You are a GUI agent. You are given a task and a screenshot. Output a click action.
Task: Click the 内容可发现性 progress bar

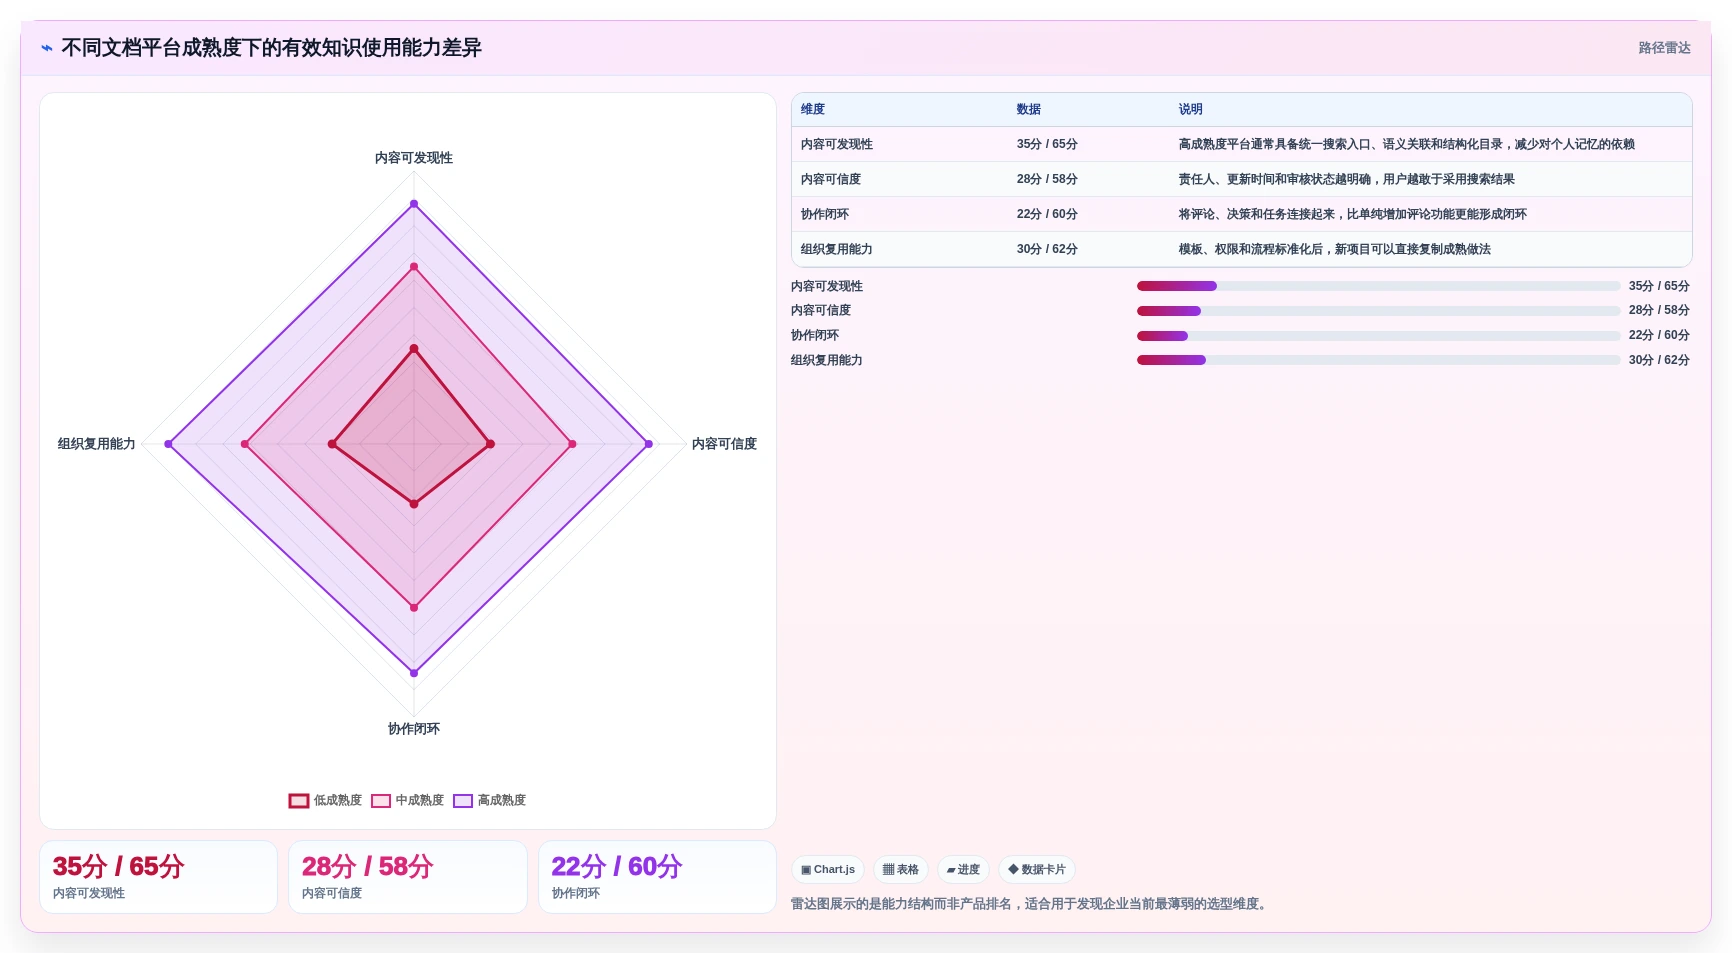pyautogui.click(x=1378, y=286)
